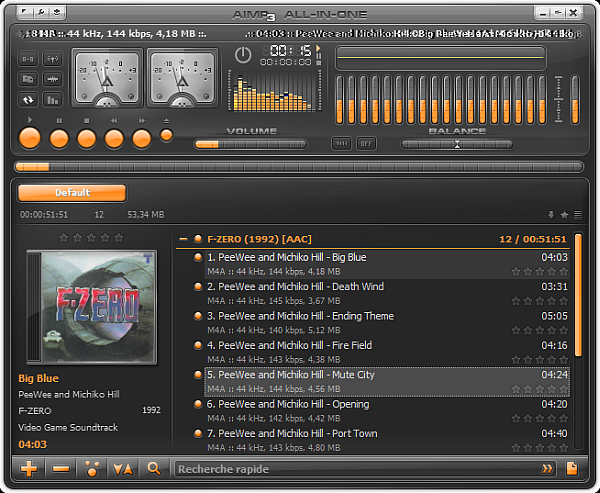This screenshot has height=493, width=600.
Task: Go to the previous track
Action: point(114,138)
